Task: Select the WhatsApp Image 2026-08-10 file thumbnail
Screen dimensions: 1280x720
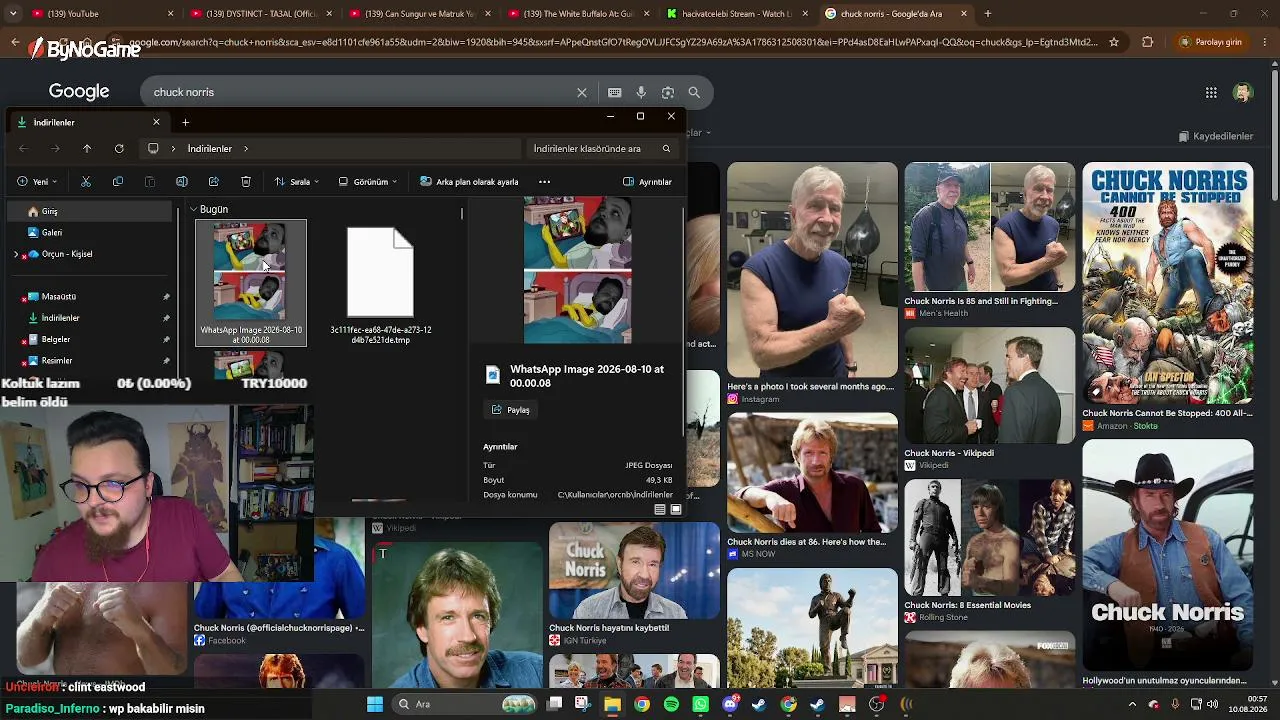Action: coord(251,283)
